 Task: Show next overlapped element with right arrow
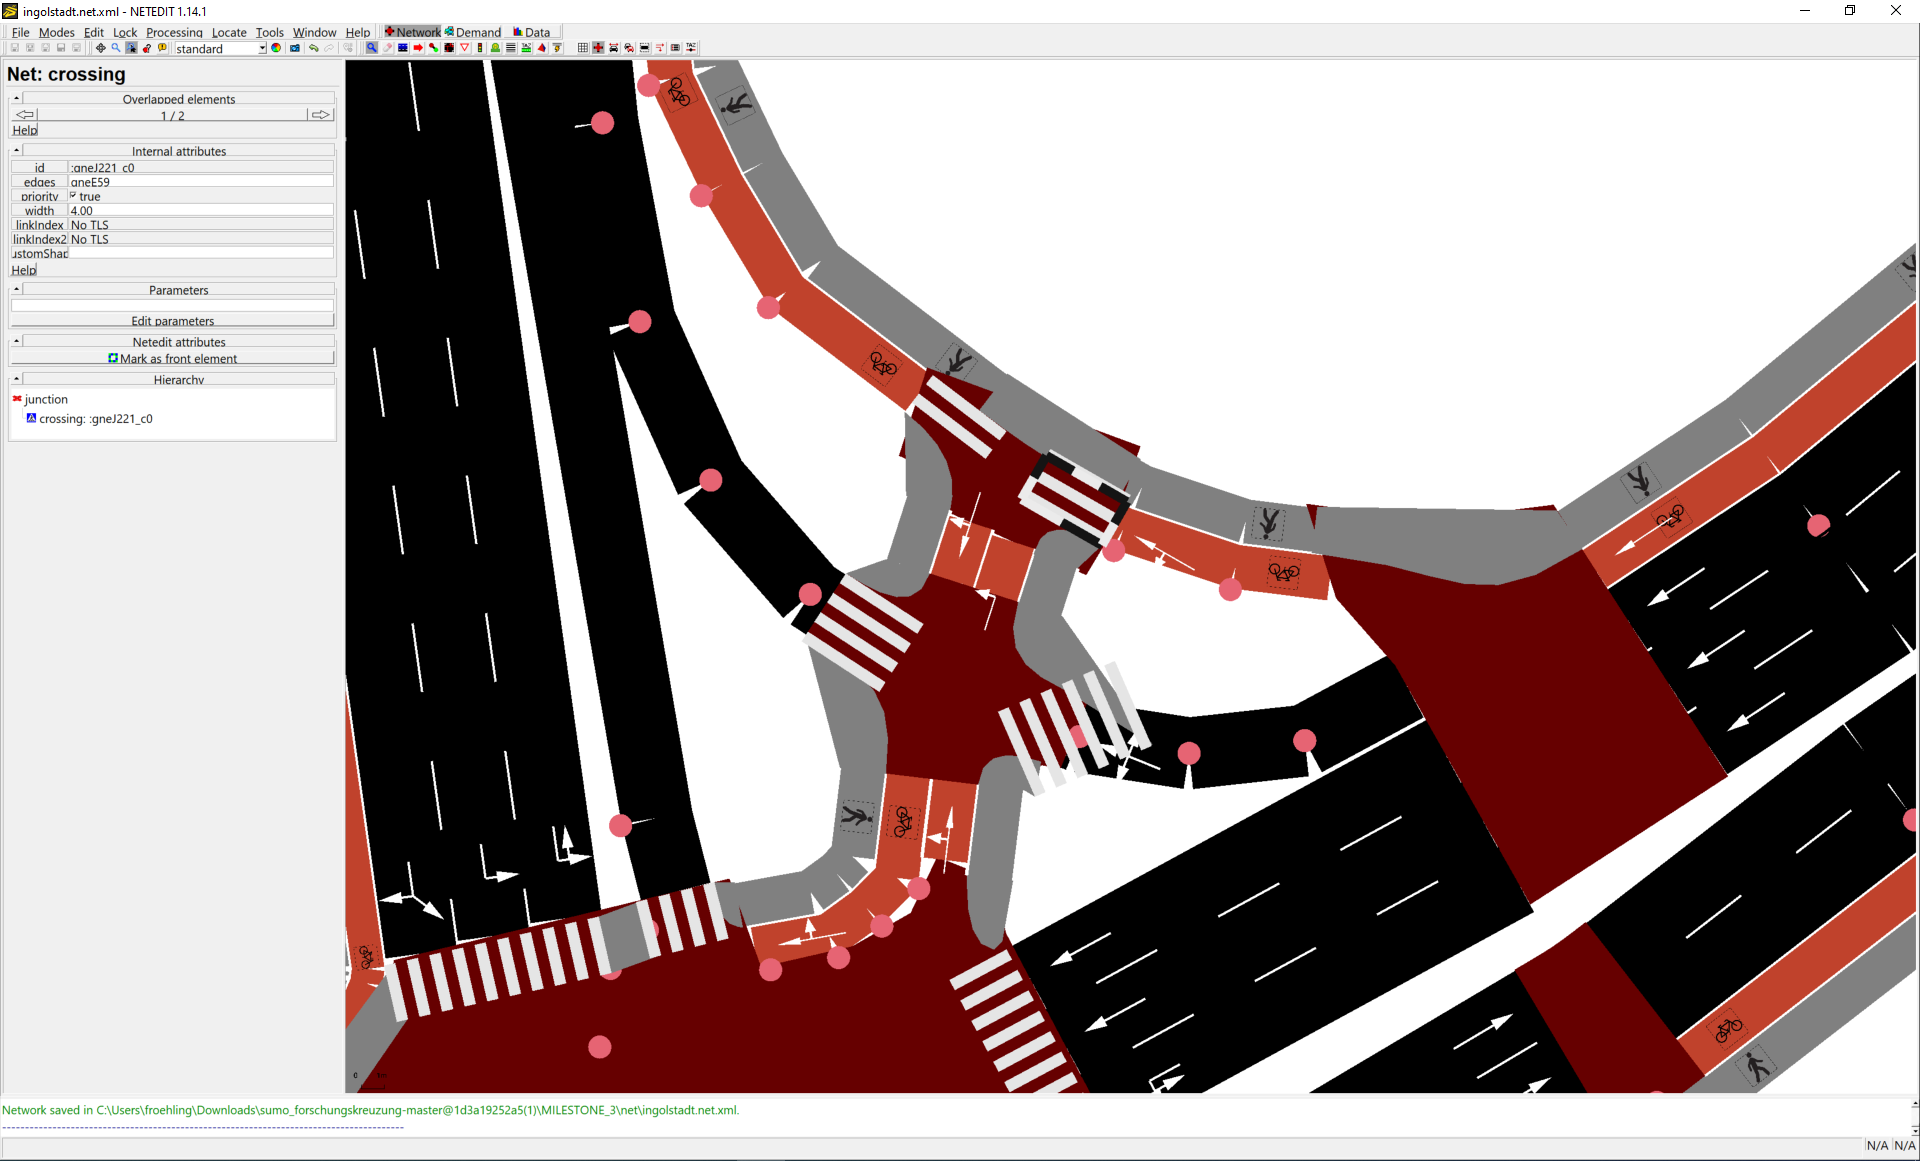tap(320, 114)
